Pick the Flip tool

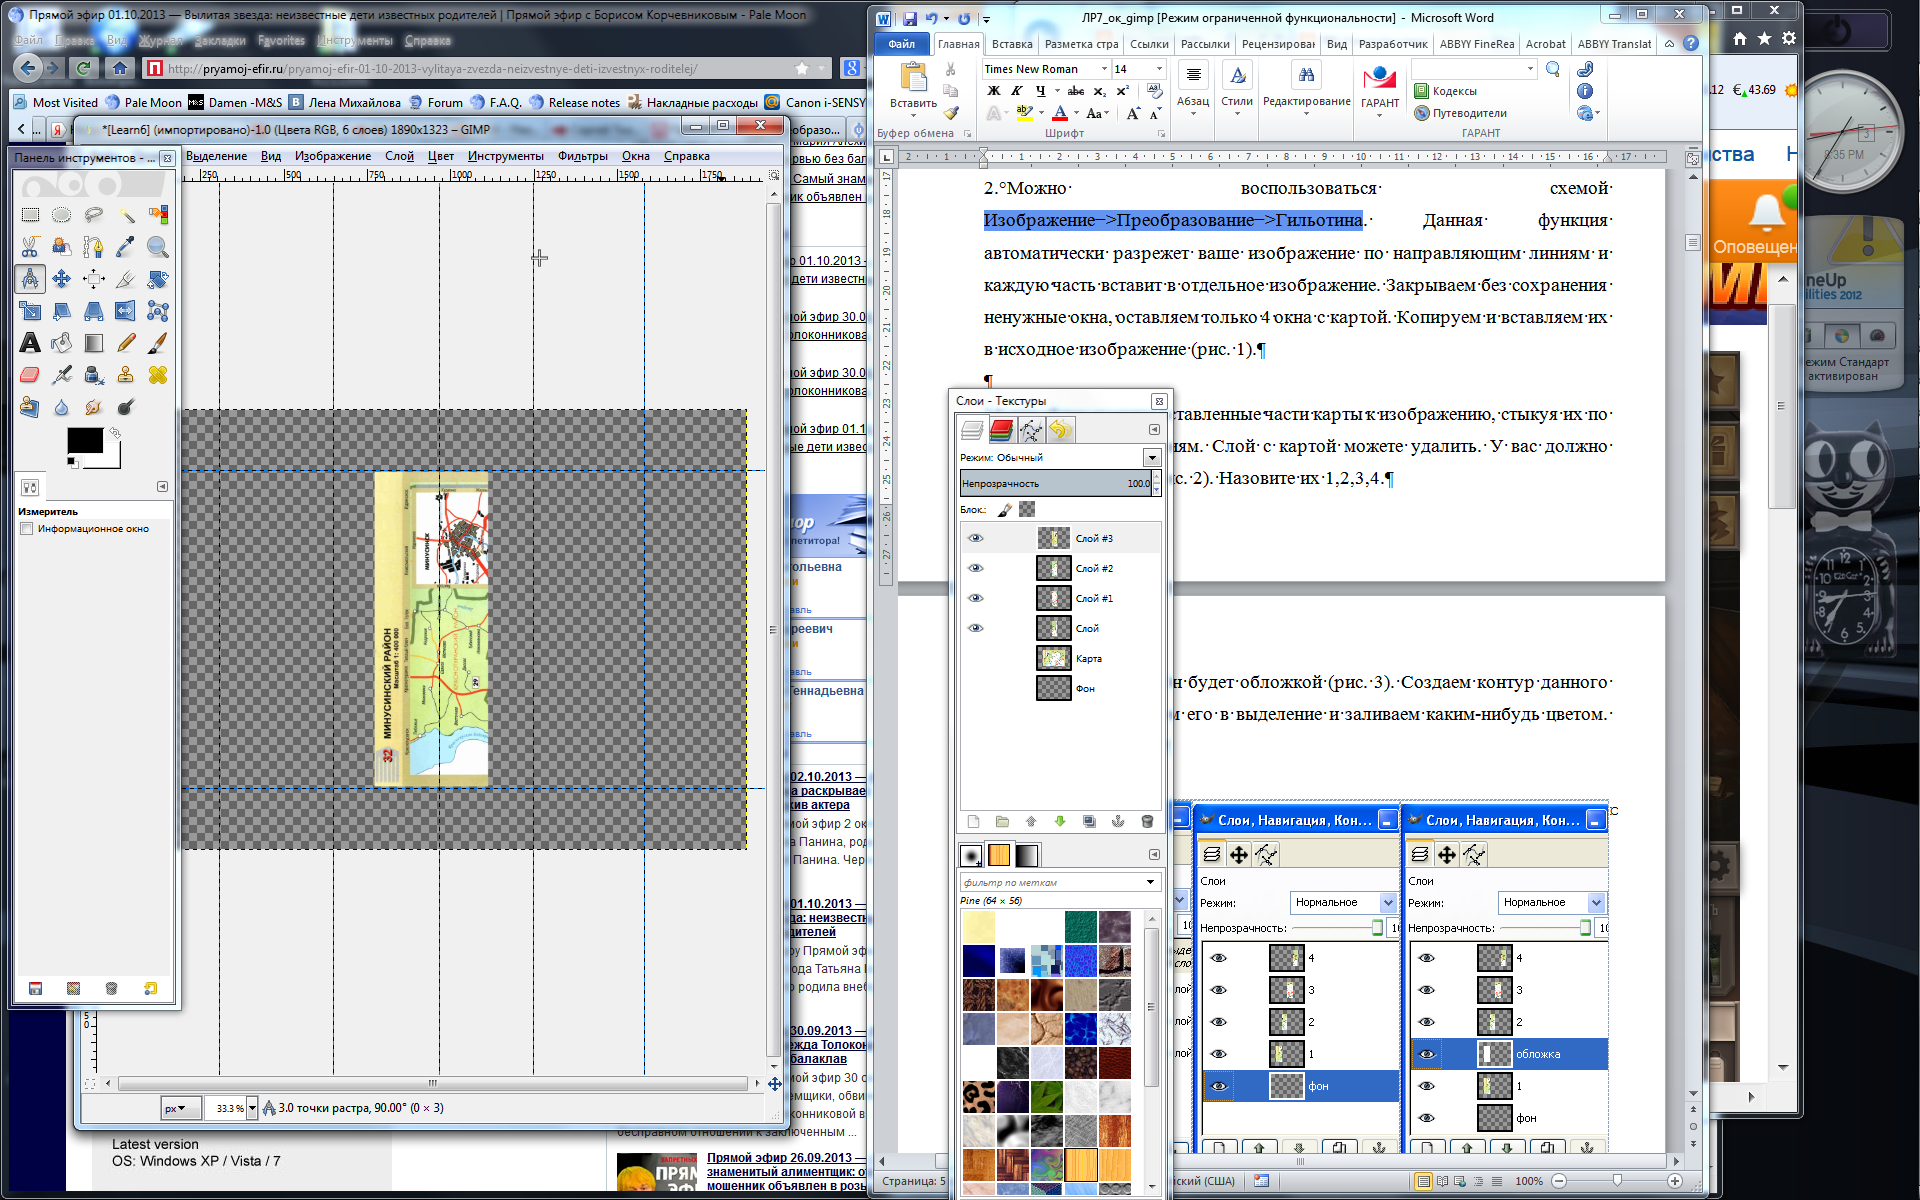click(x=126, y=311)
